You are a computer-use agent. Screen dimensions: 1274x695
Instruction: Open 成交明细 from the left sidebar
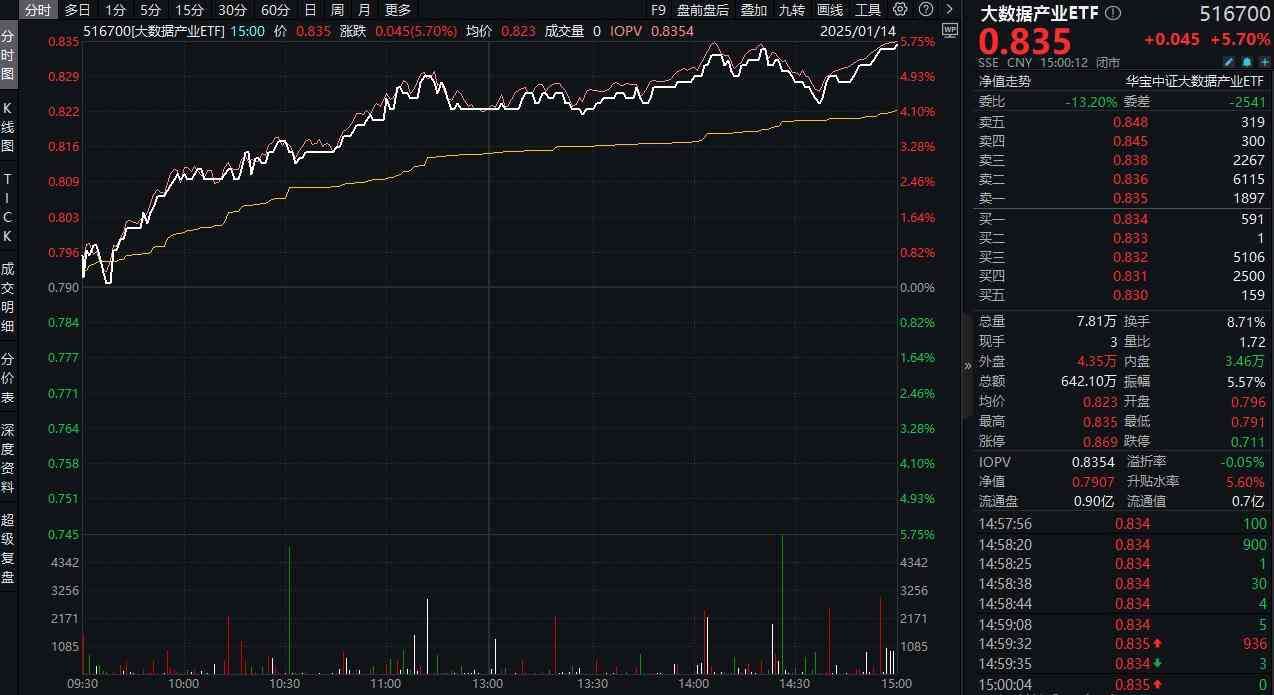8,297
